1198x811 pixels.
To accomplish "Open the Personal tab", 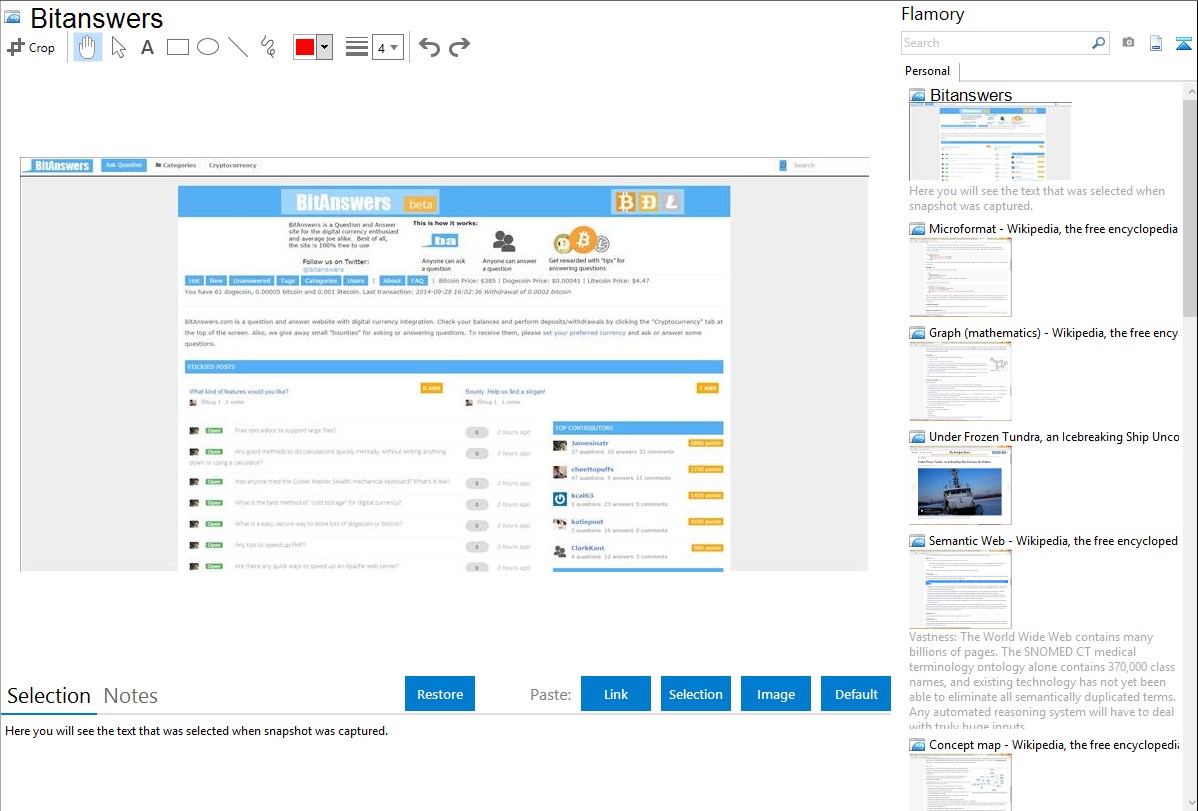I will coord(927,71).
